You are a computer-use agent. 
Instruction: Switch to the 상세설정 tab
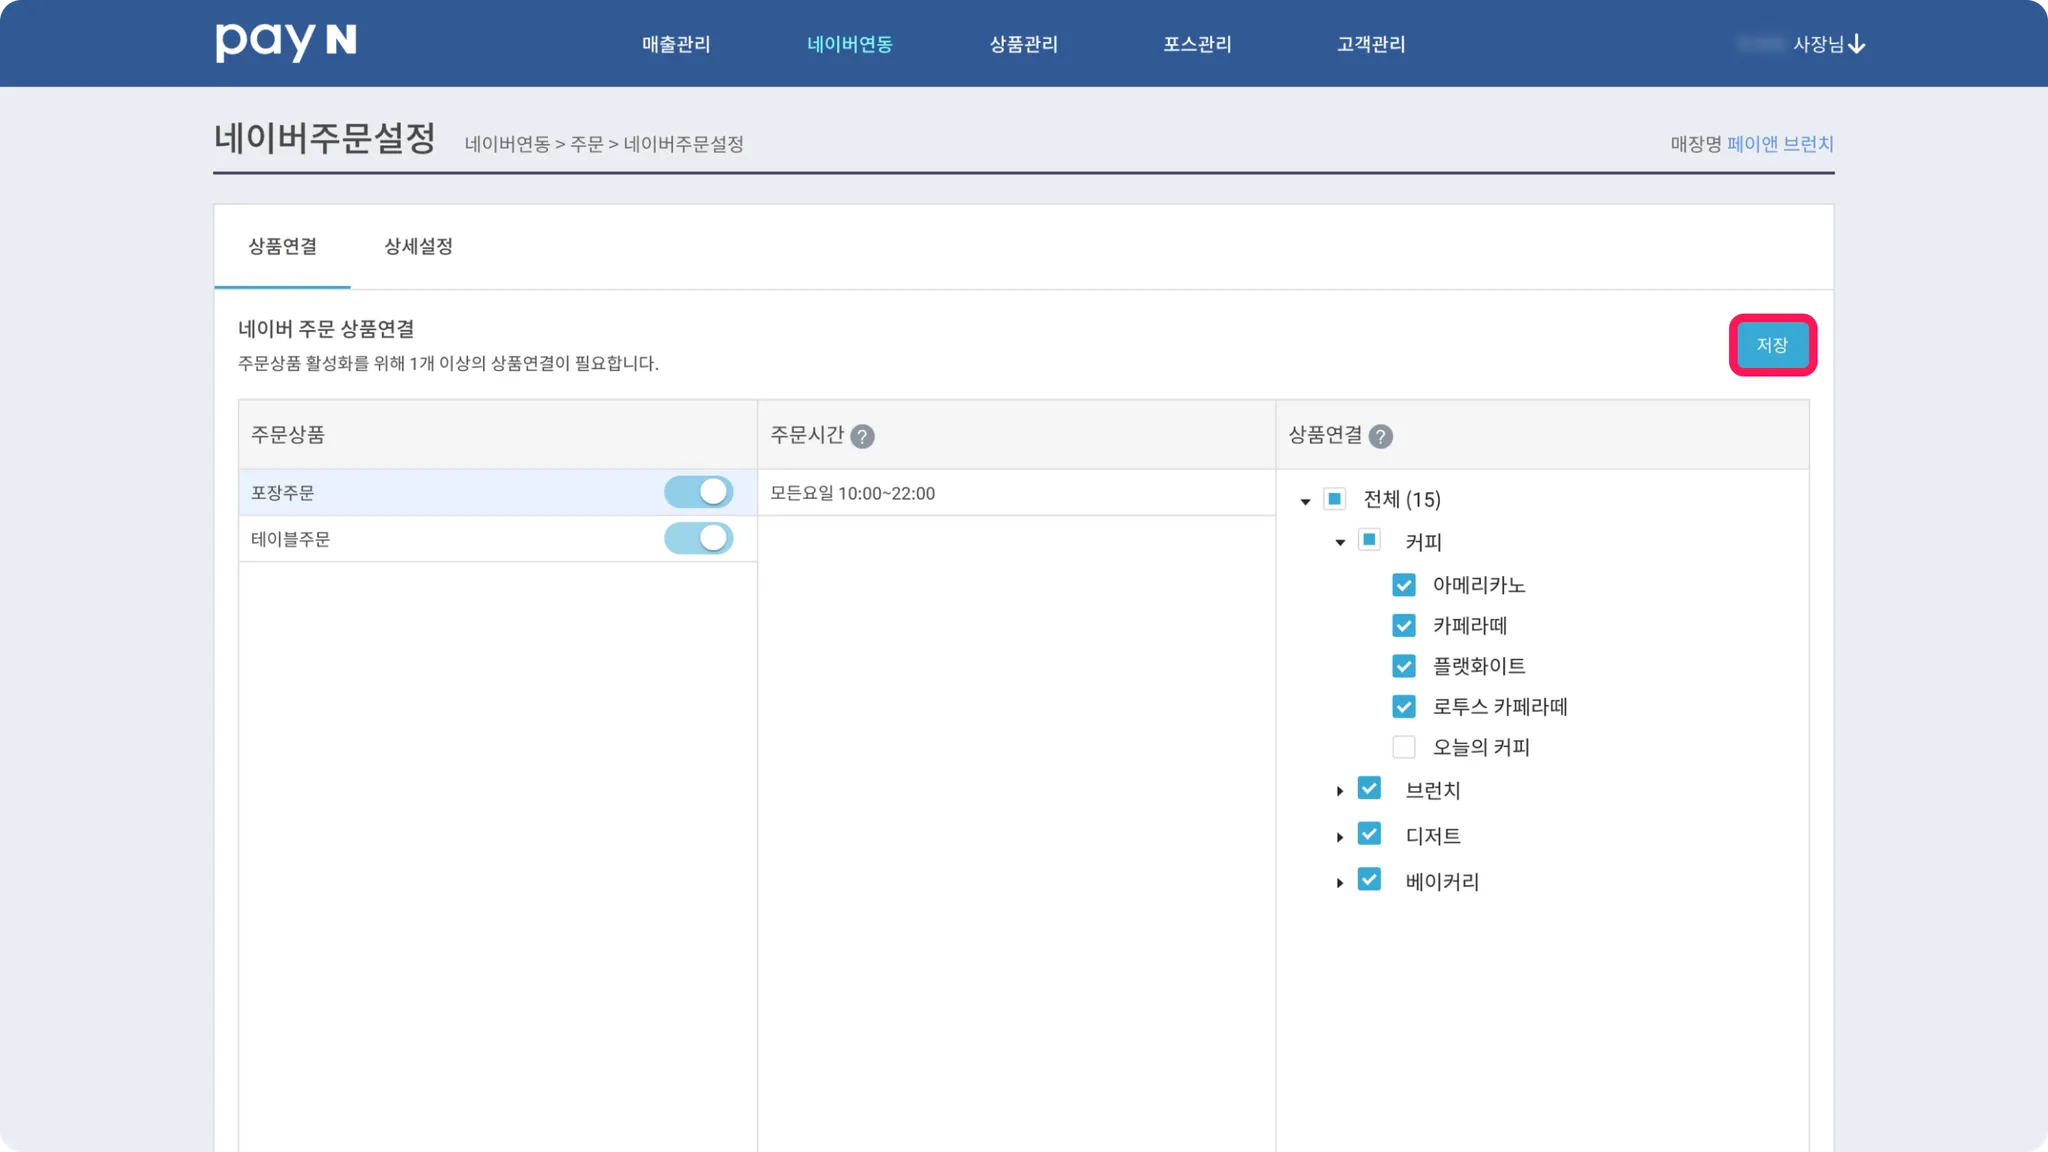(x=418, y=246)
